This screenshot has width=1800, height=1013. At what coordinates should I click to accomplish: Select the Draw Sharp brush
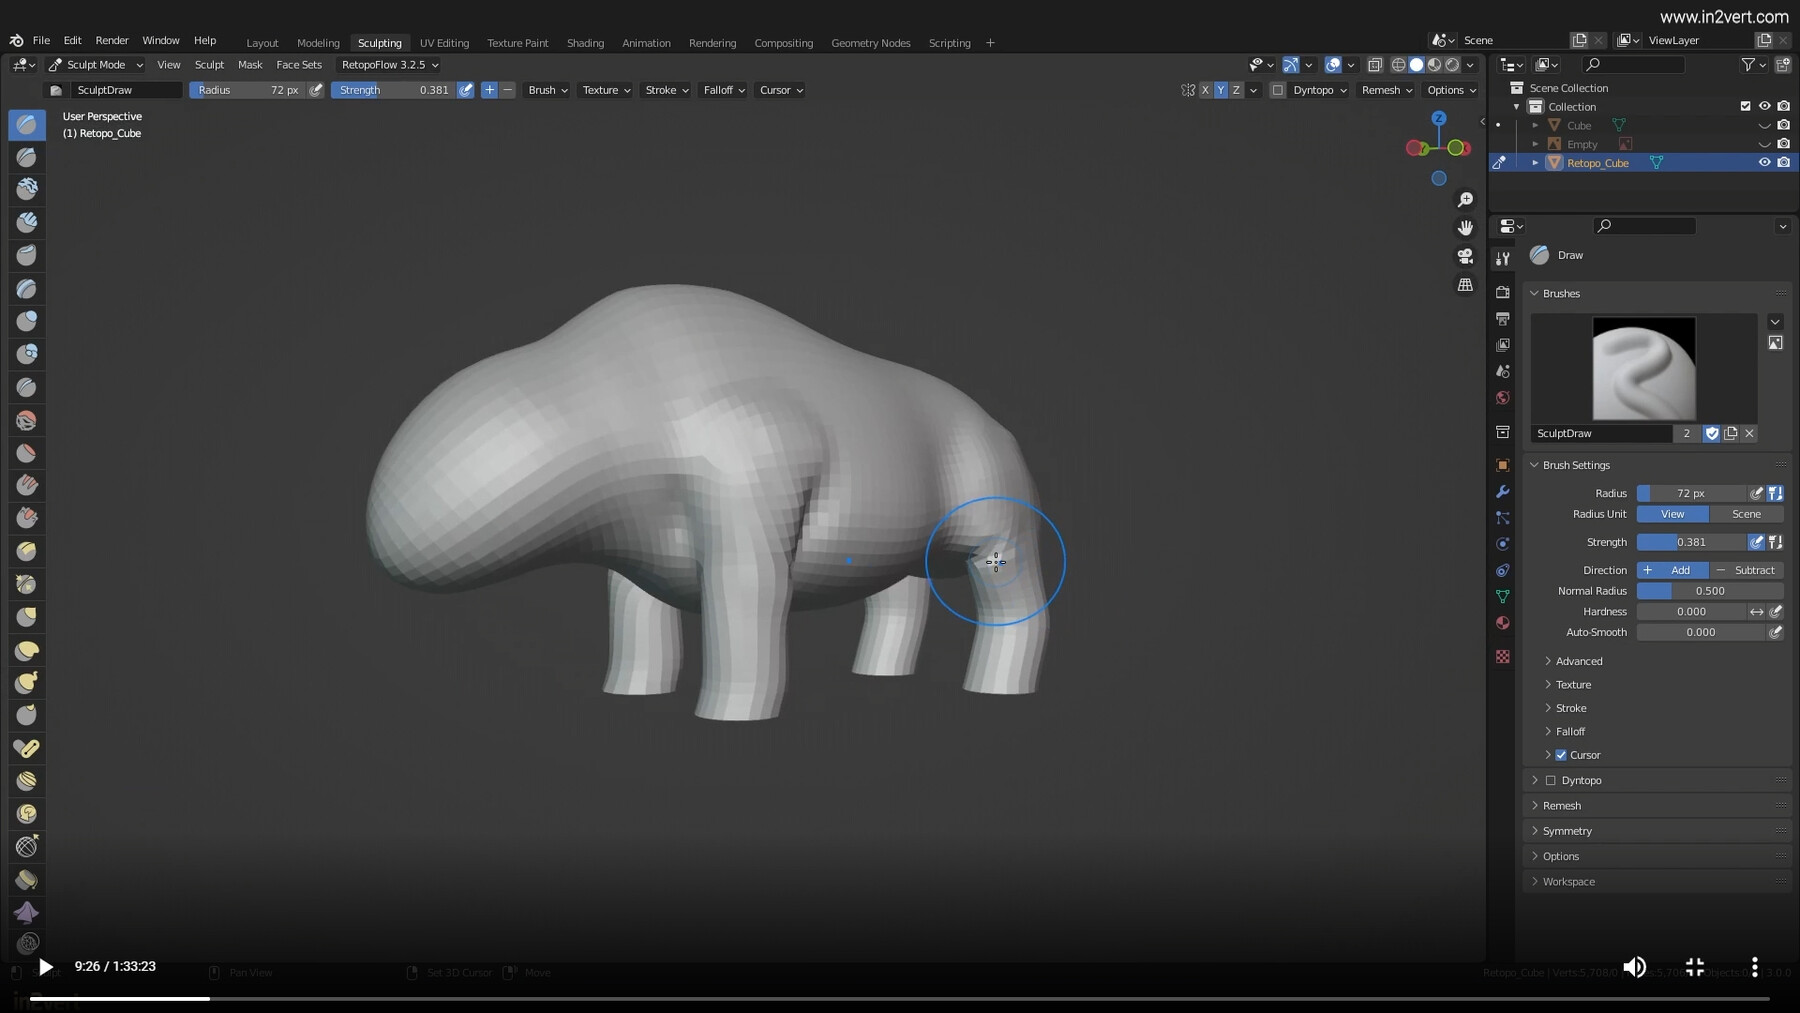pyautogui.click(x=26, y=157)
